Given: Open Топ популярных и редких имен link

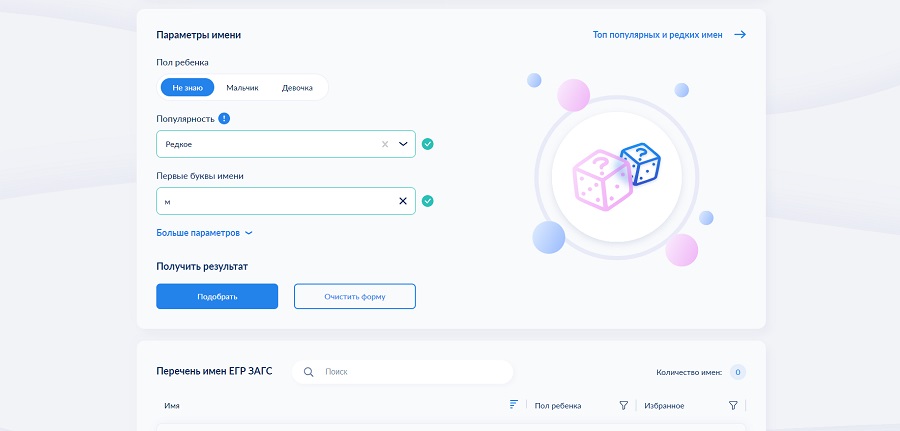Looking at the screenshot, I should point(657,34).
